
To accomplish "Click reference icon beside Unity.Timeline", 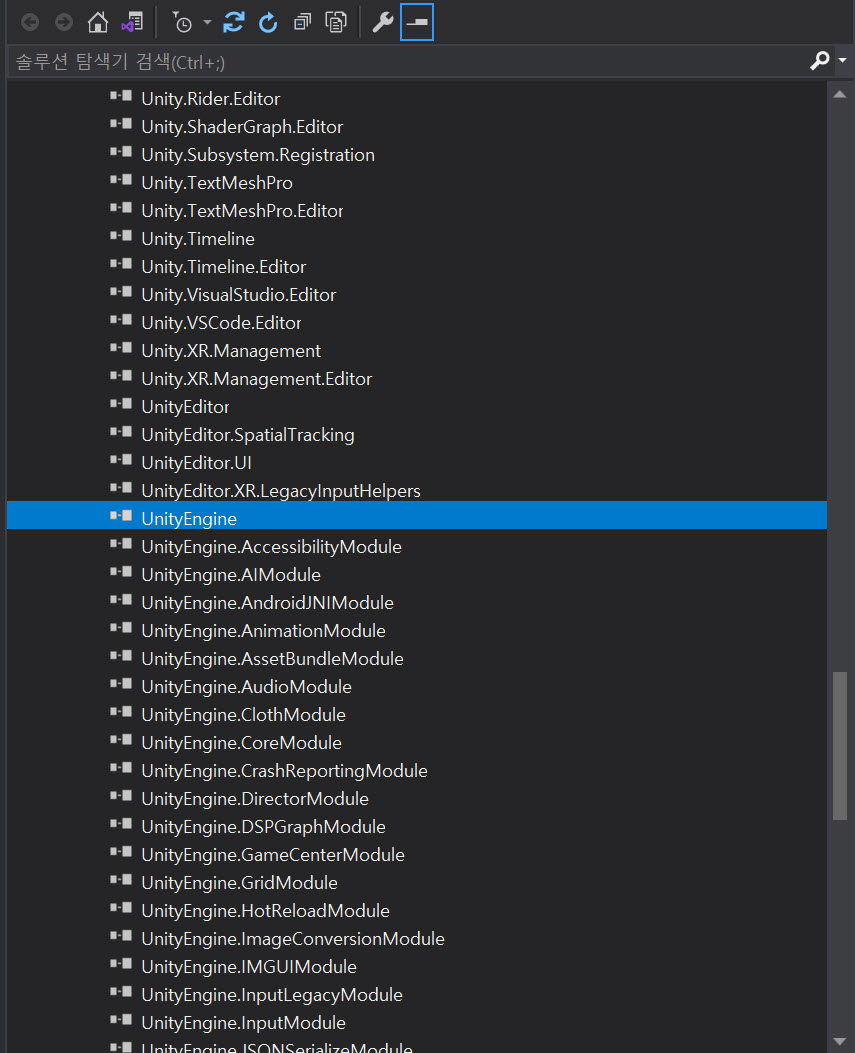I will [121, 236].
